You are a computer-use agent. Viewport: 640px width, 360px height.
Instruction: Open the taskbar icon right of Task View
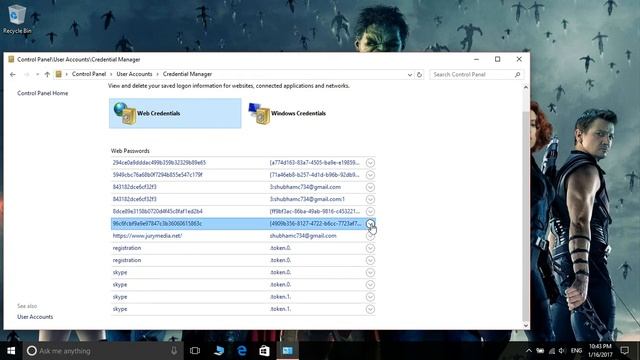pos(219,351)
